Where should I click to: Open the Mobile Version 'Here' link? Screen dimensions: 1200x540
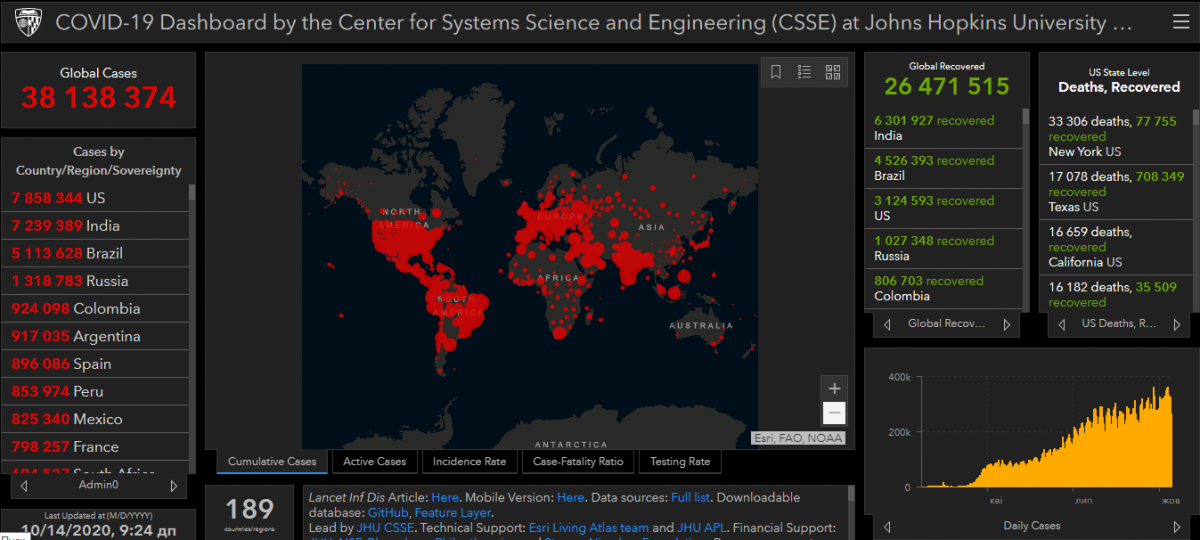[571, 497]
